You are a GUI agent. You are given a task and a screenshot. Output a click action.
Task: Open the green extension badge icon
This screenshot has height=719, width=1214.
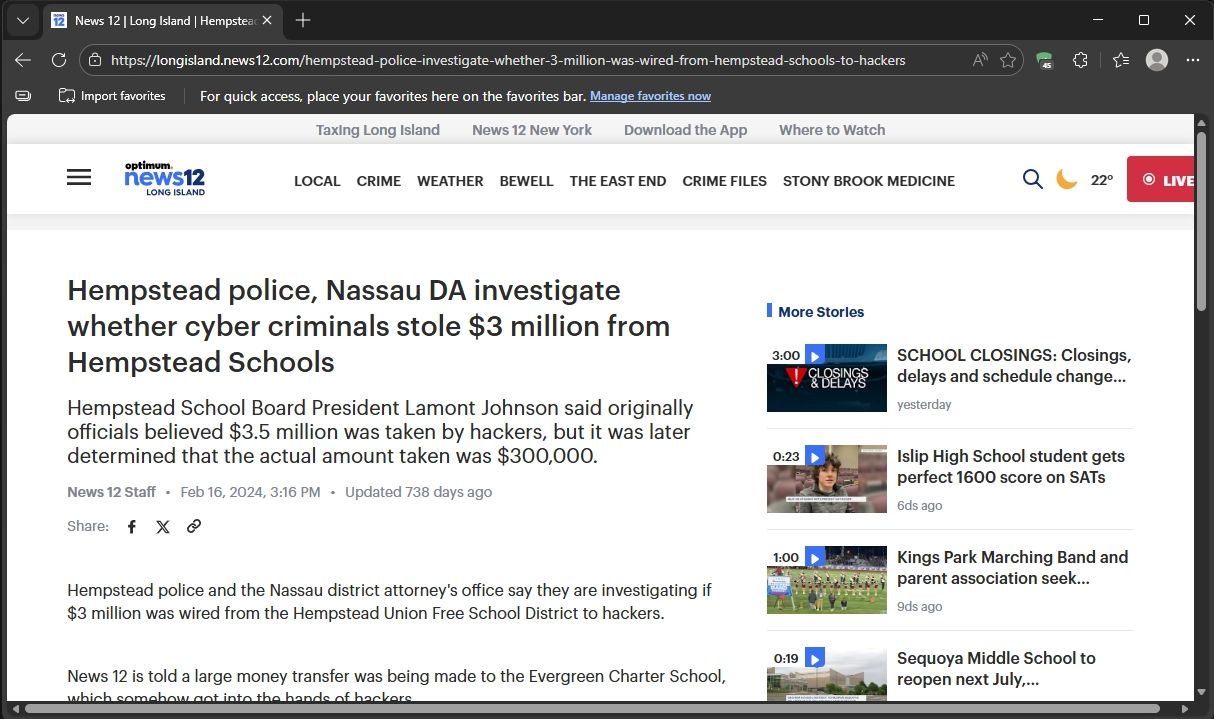[1045, 60]
